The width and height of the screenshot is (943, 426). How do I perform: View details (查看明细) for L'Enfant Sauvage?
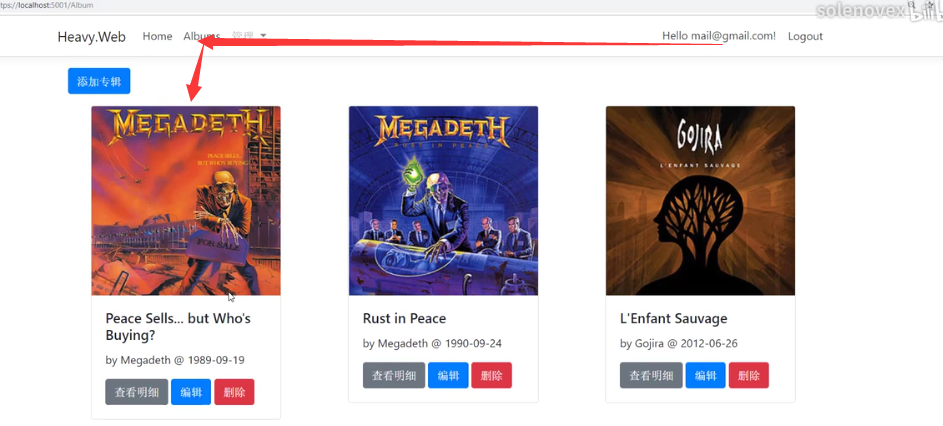click(651, 375)
